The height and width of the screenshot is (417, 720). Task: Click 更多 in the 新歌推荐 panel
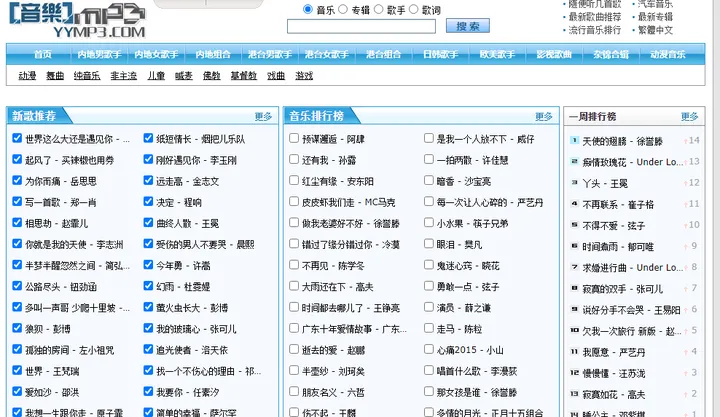[263, 117]
